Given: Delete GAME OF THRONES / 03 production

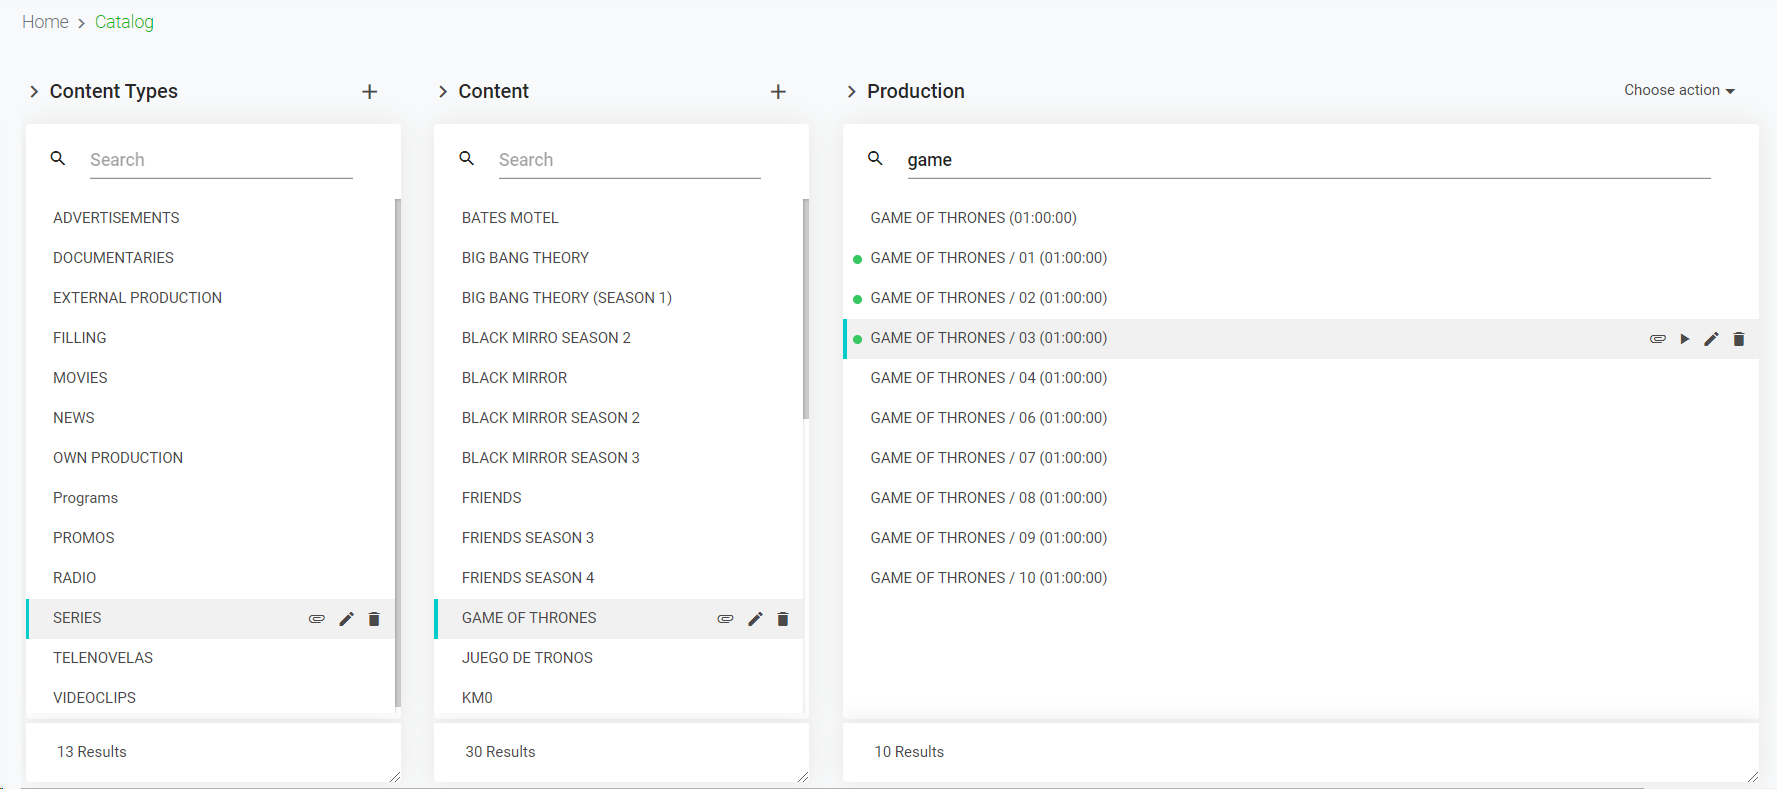Looking at the screenshot, I should coord(1739,339).
